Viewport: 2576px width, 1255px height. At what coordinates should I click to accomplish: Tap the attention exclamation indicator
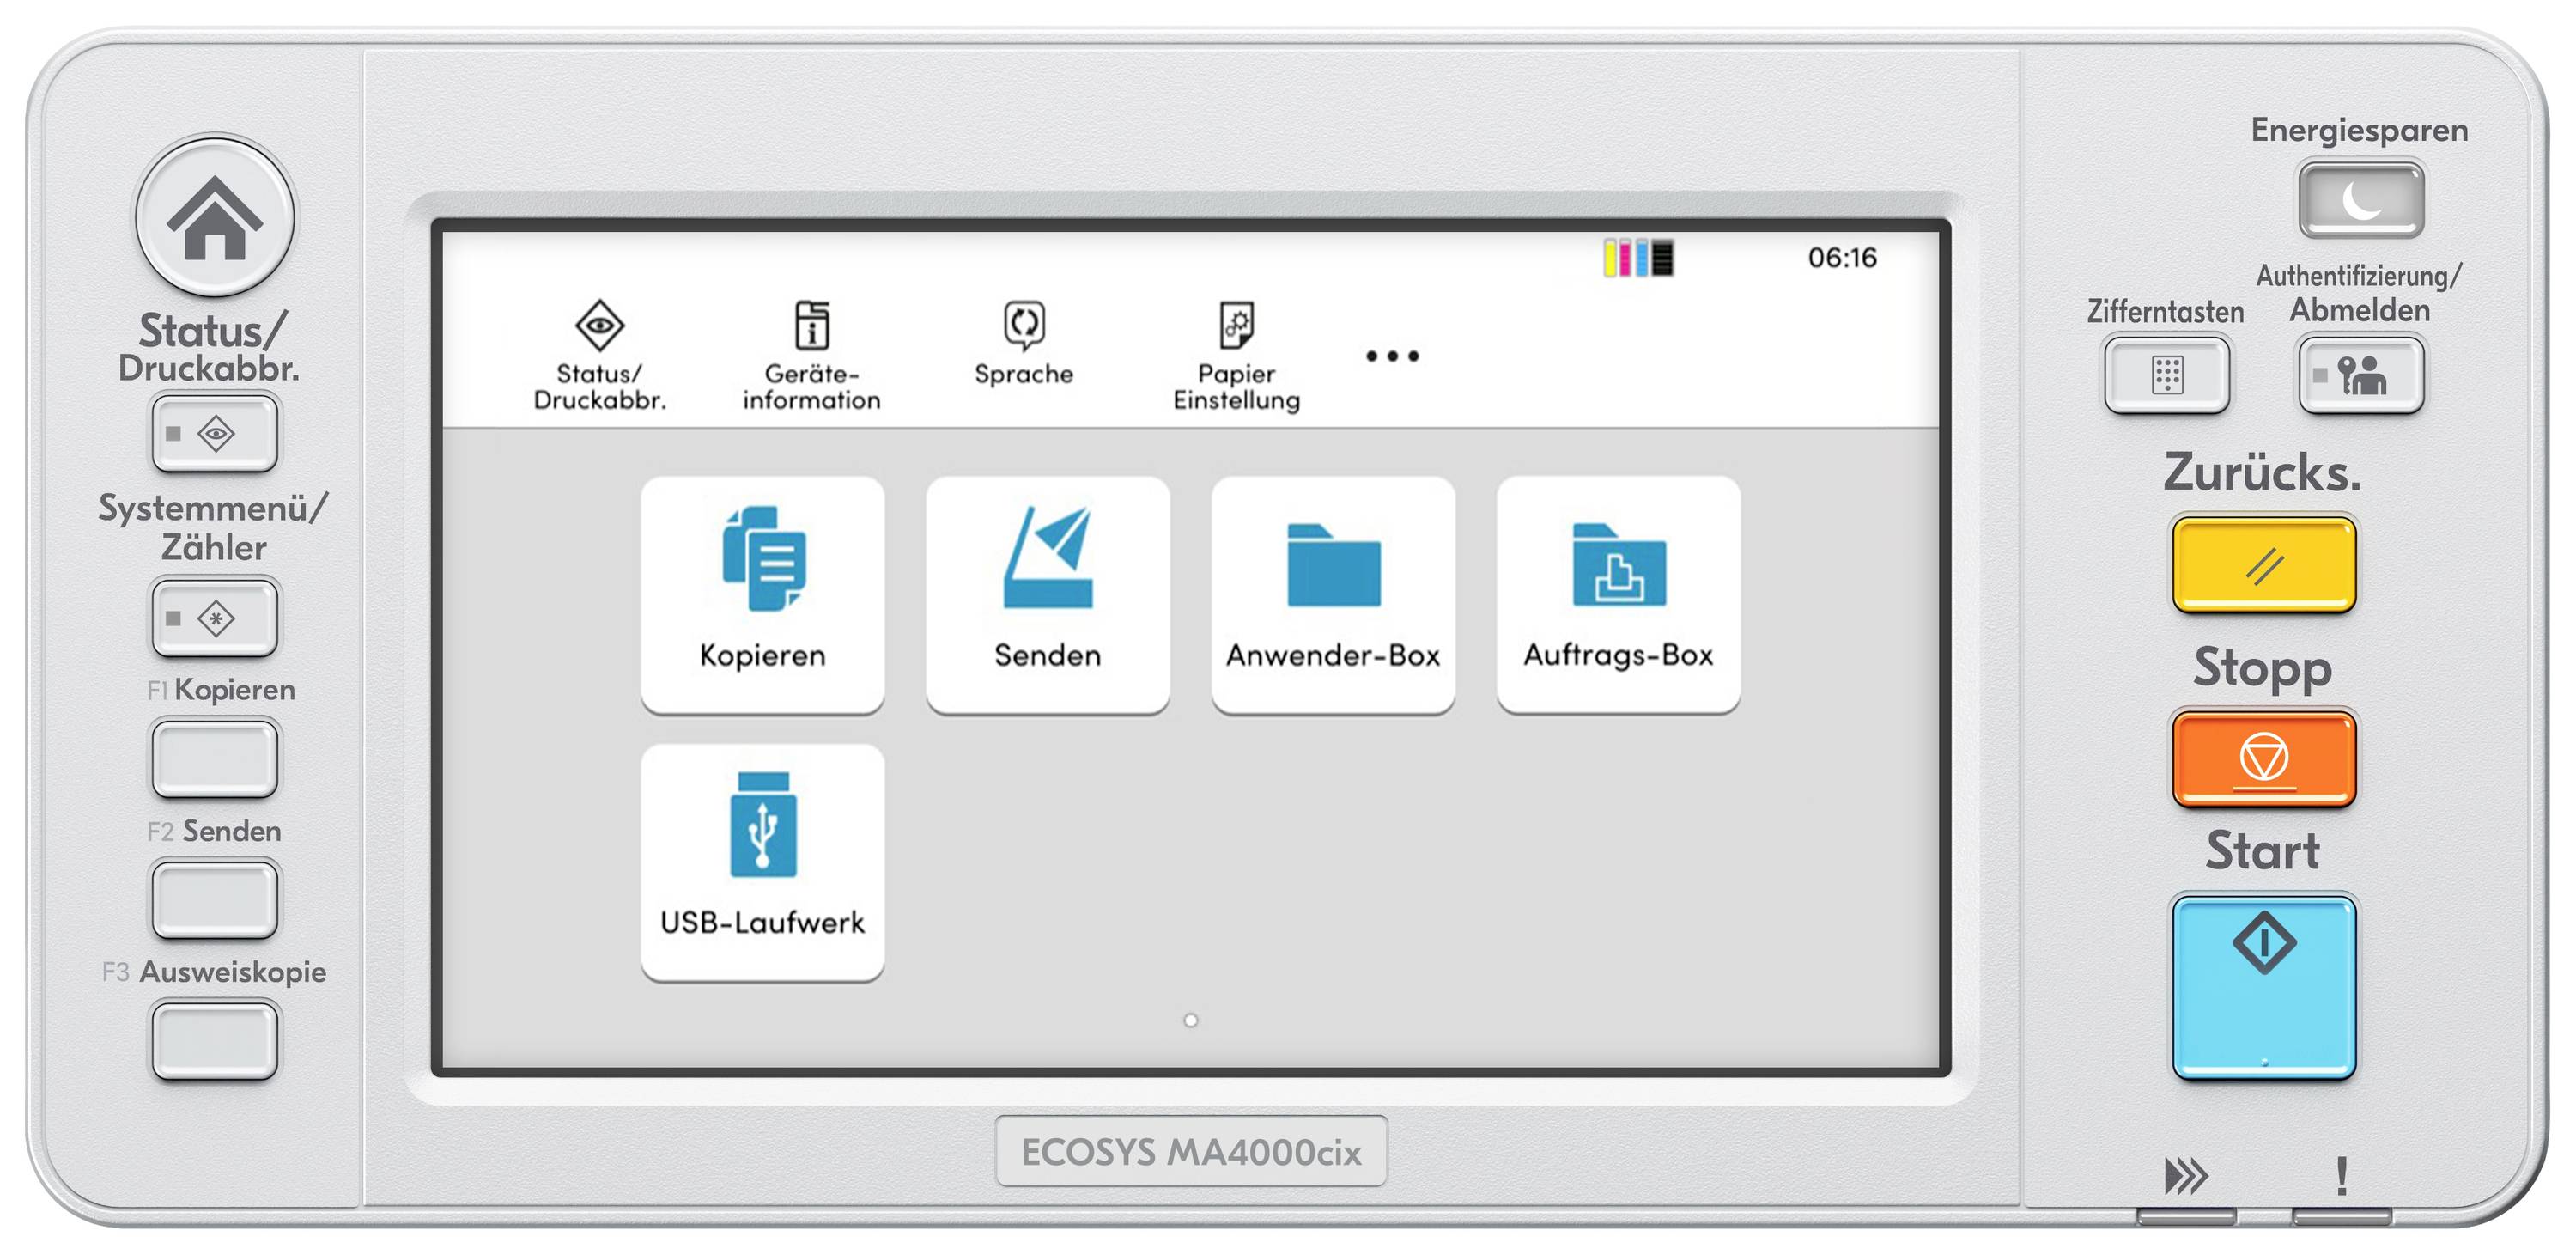pyautogui.click(x=2341, y=1176)
